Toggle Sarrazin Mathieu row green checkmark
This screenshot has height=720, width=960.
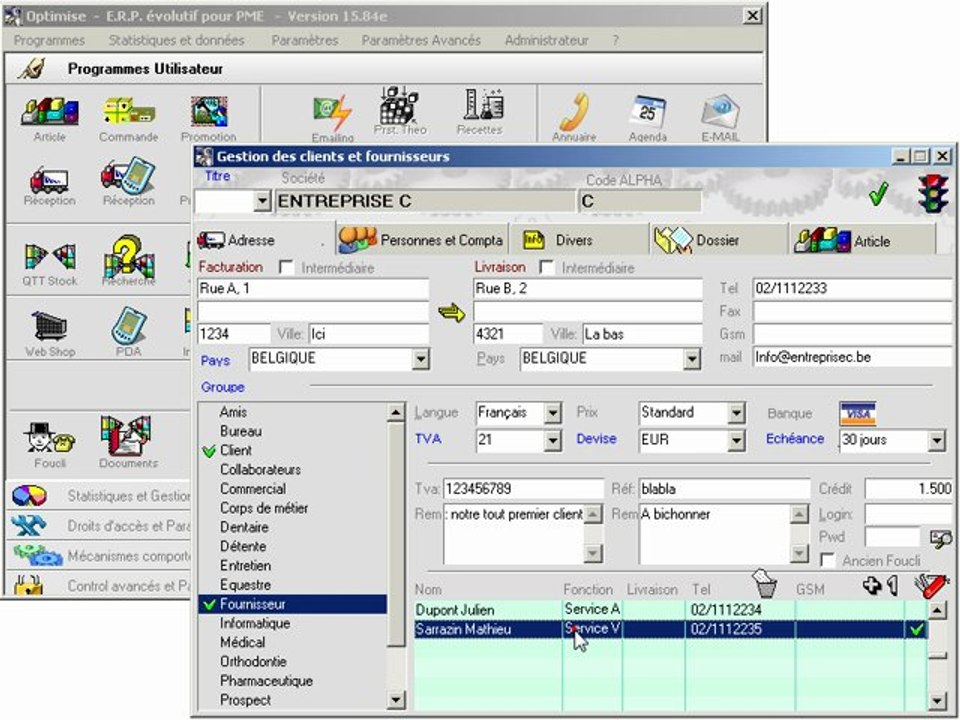click(x=917, y=629)
